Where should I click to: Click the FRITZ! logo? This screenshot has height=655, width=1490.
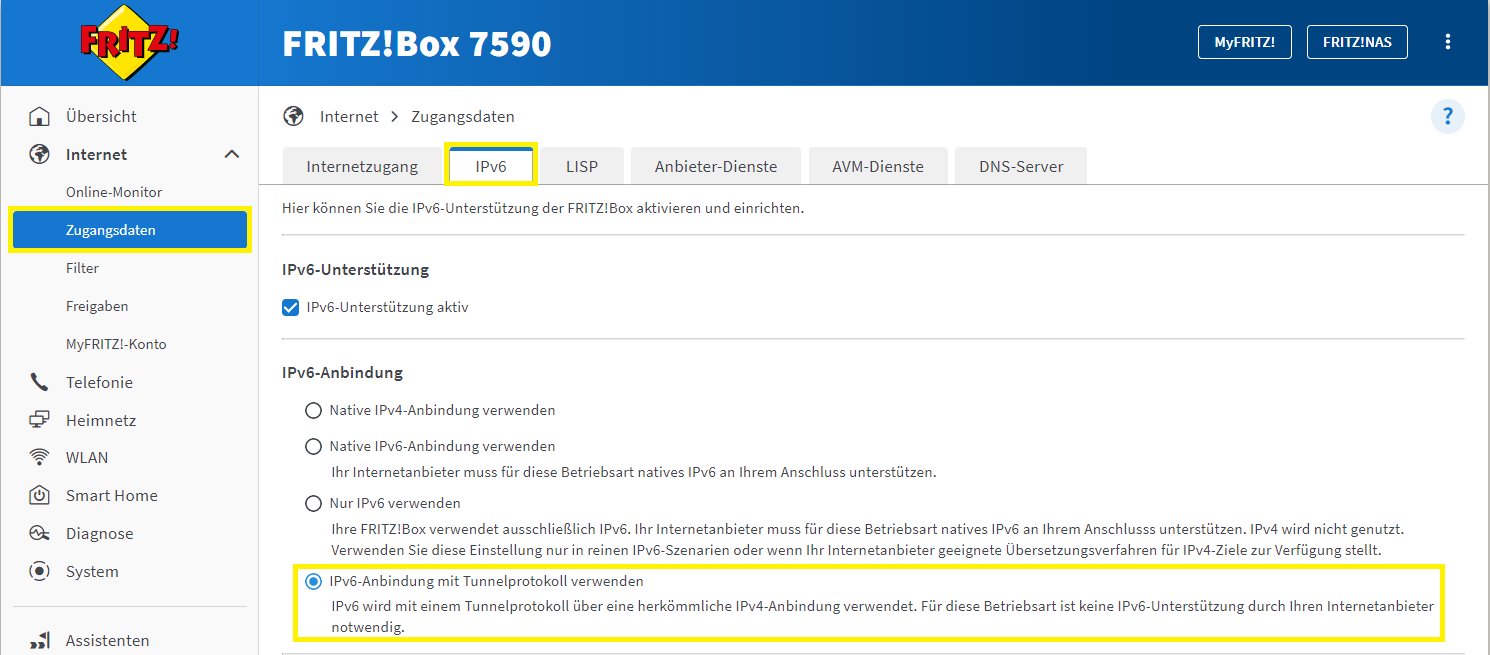(129, 43)
